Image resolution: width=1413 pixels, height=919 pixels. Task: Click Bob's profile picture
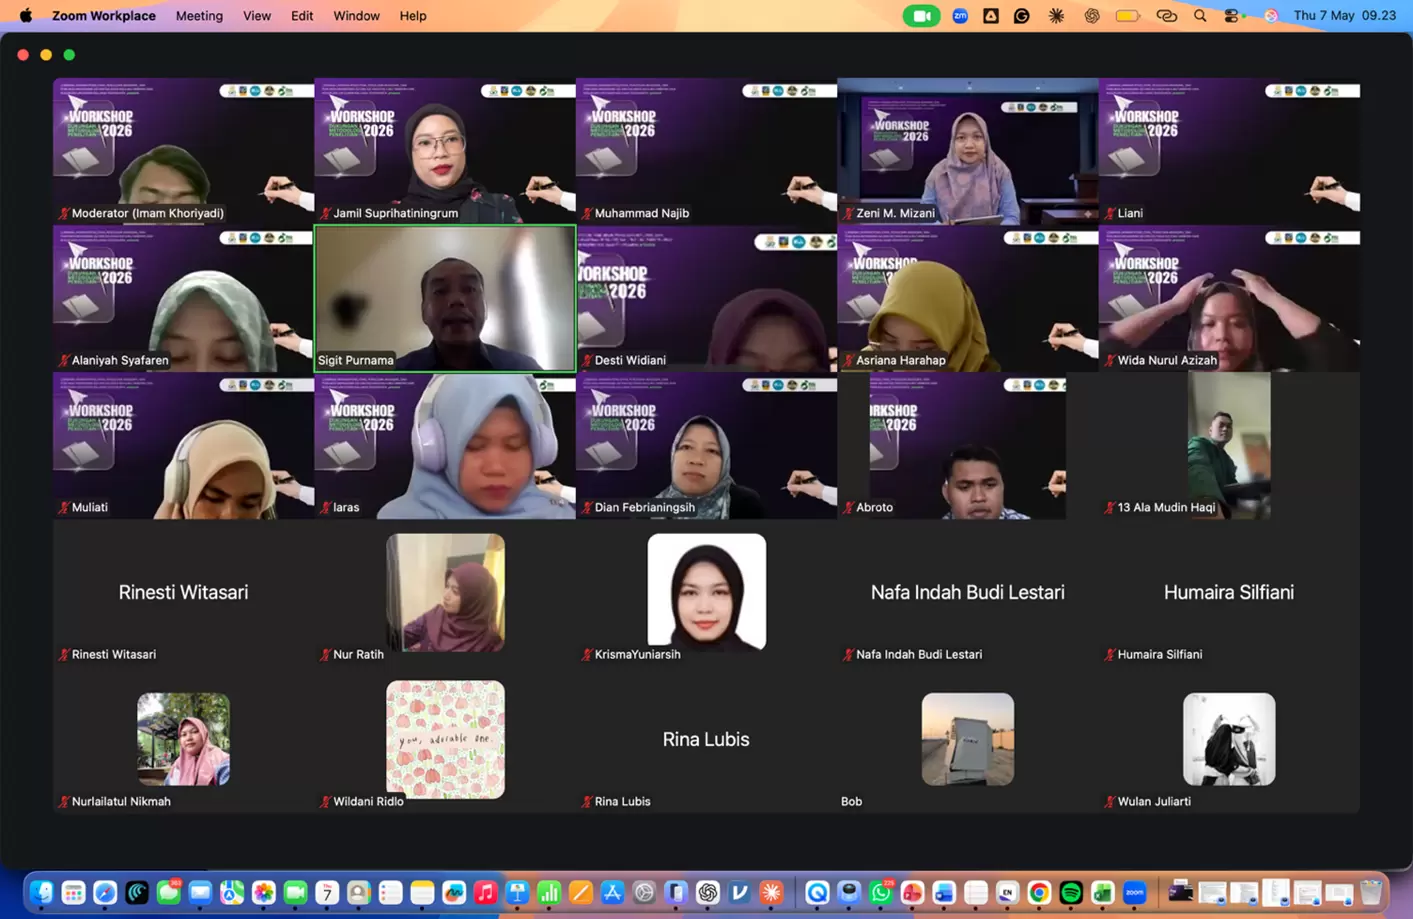[x=968, y=739]
